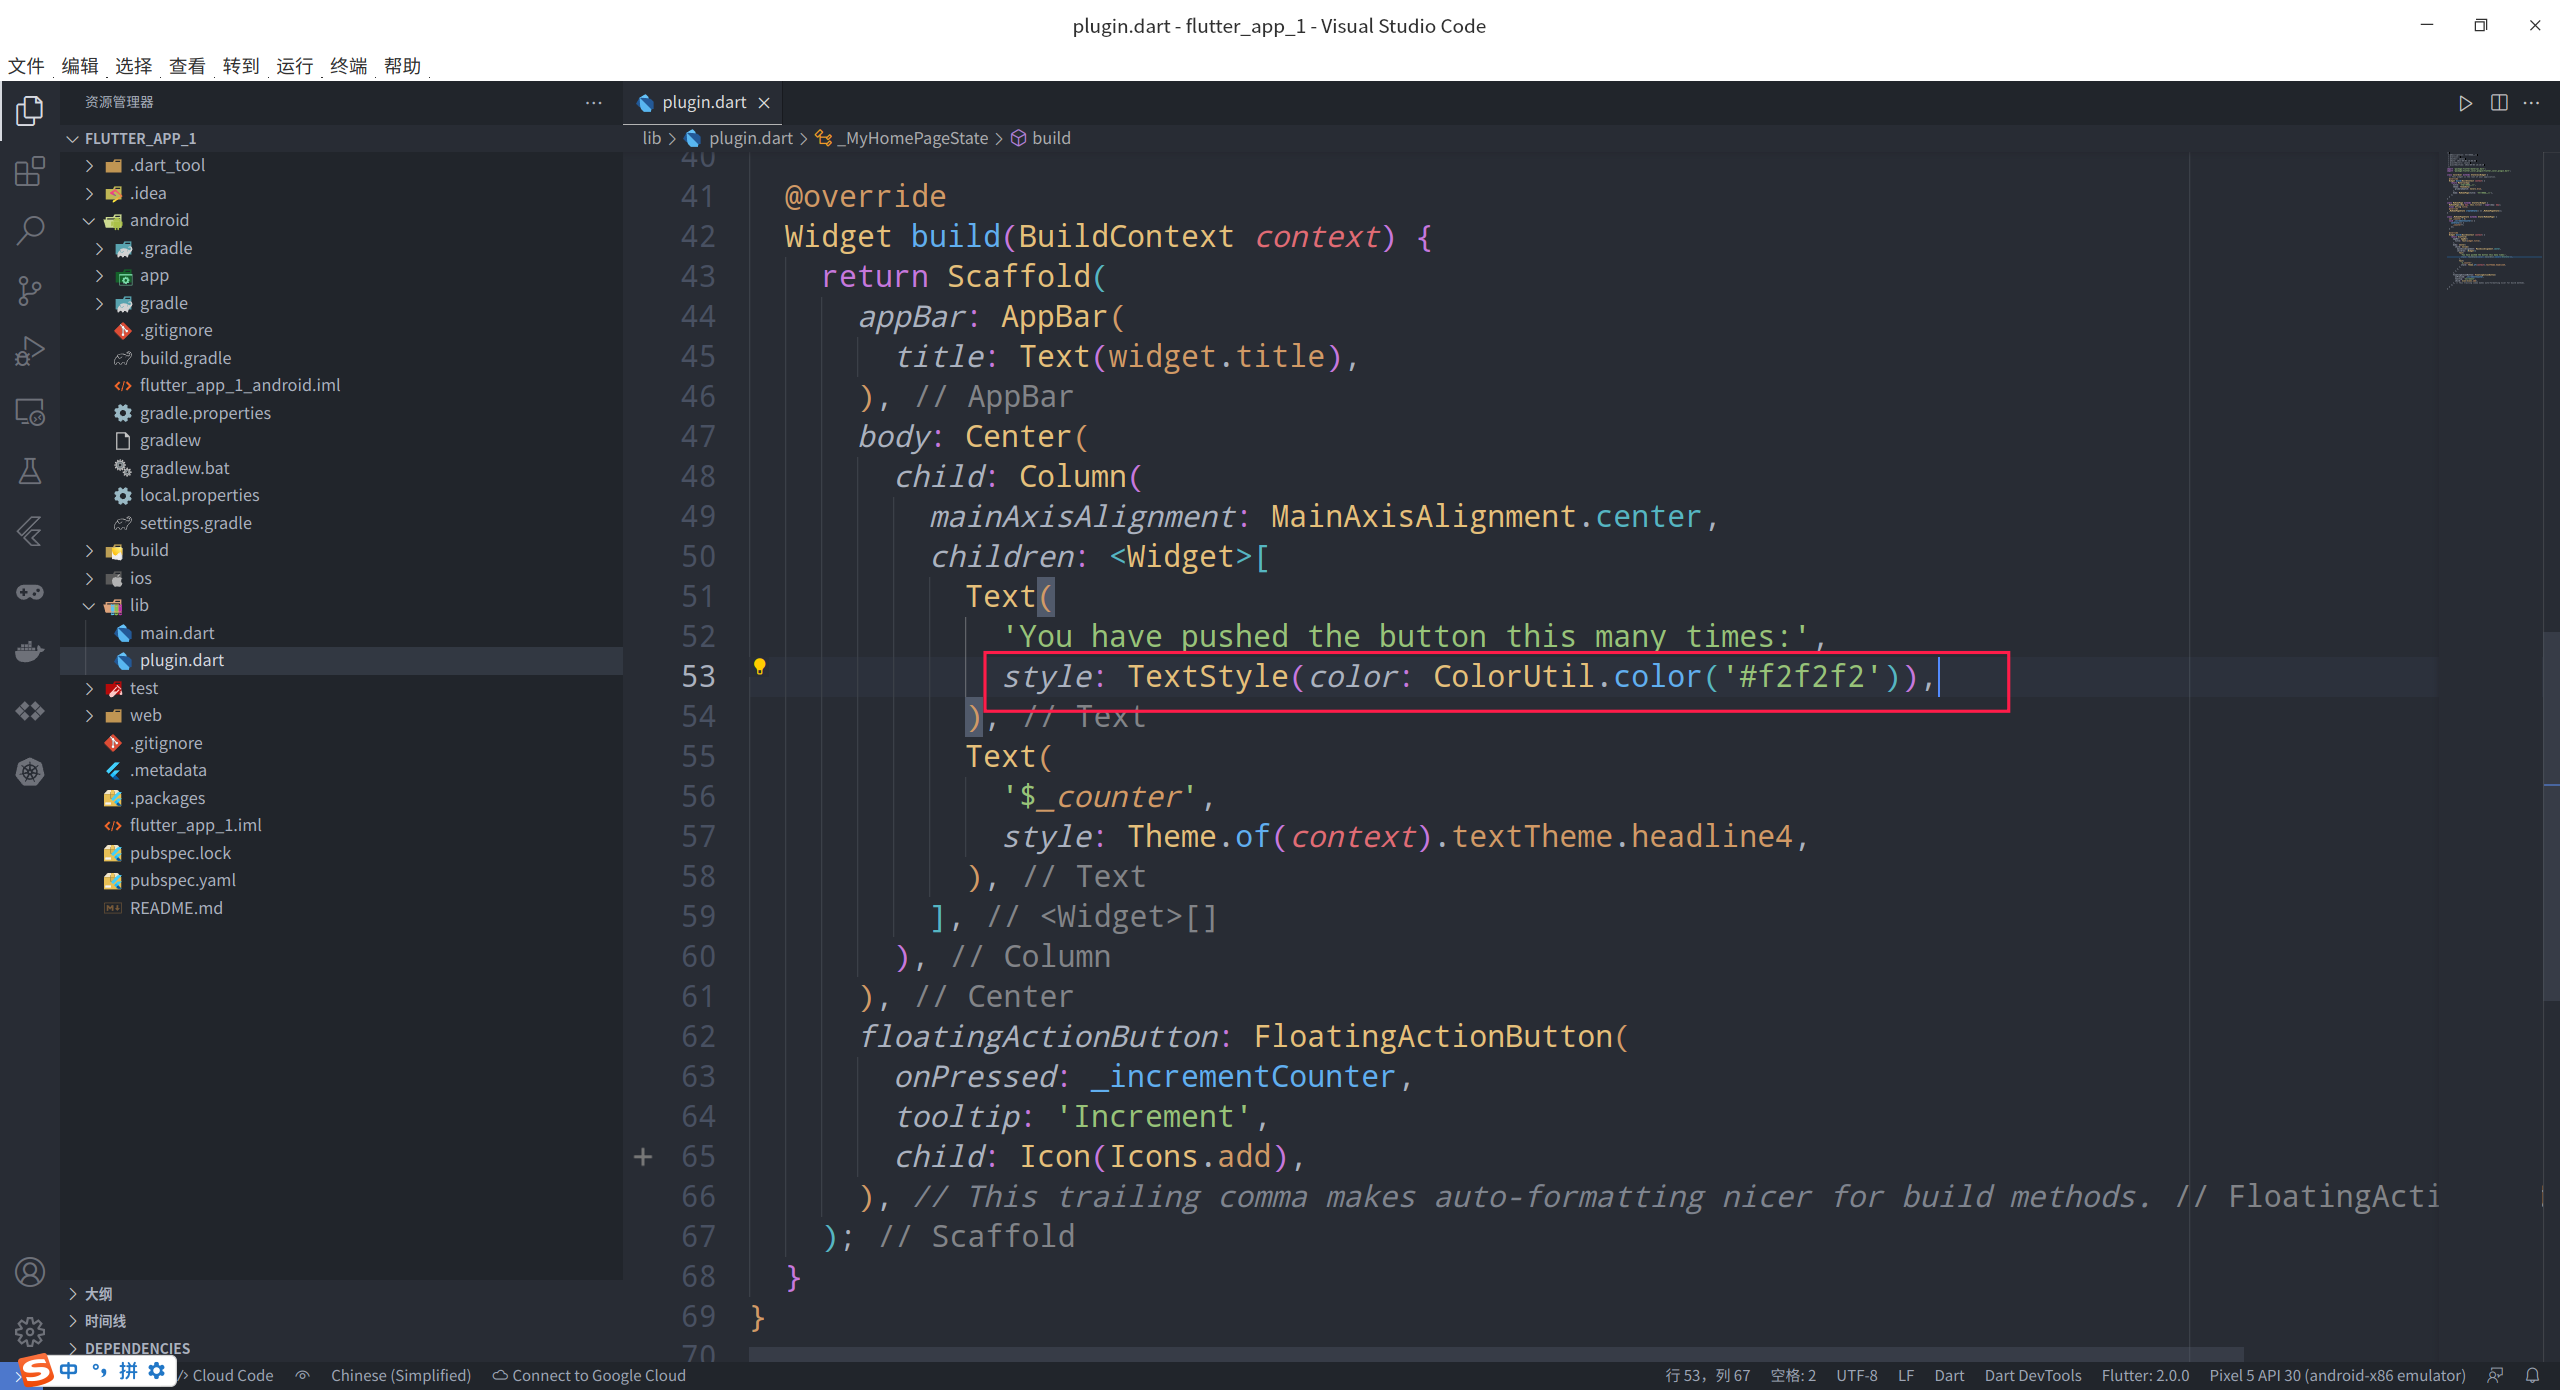
Task: Open main.dart in the file tree
Action: point(177,633)
